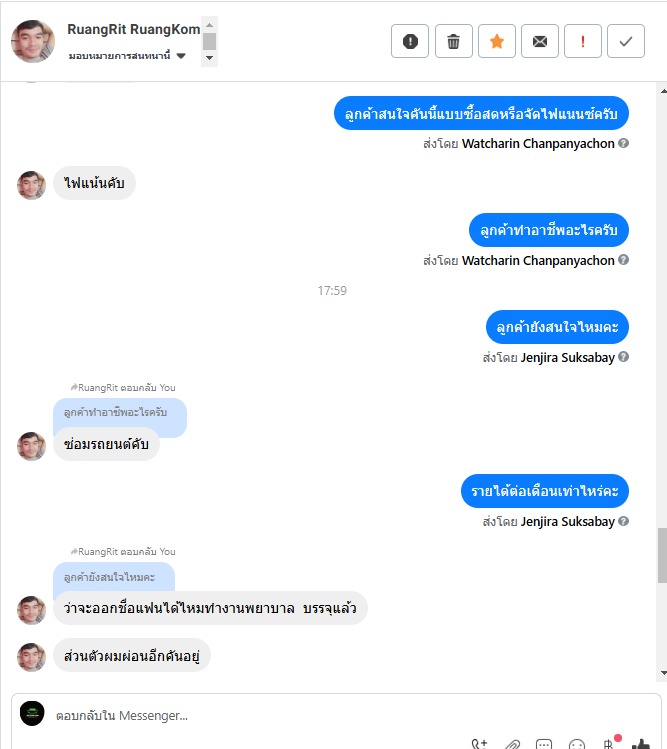
Task: Send a thumbs-up like
Action: (x=640, y=744)
